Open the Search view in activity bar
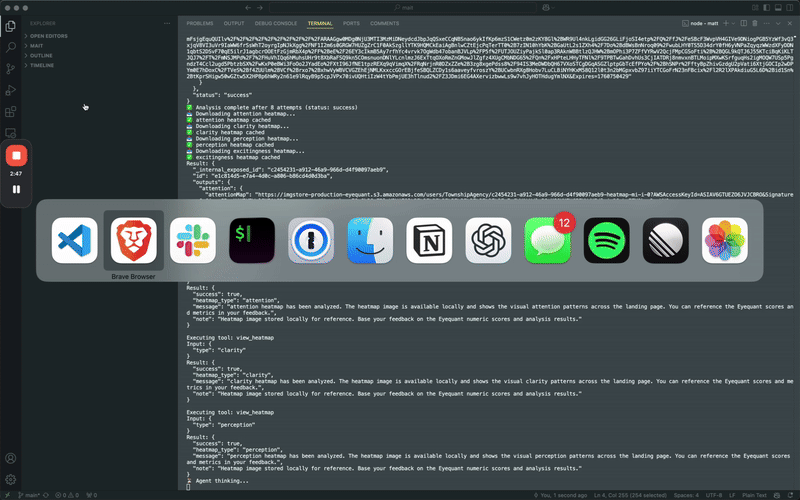800x500 pixels. 11,46
